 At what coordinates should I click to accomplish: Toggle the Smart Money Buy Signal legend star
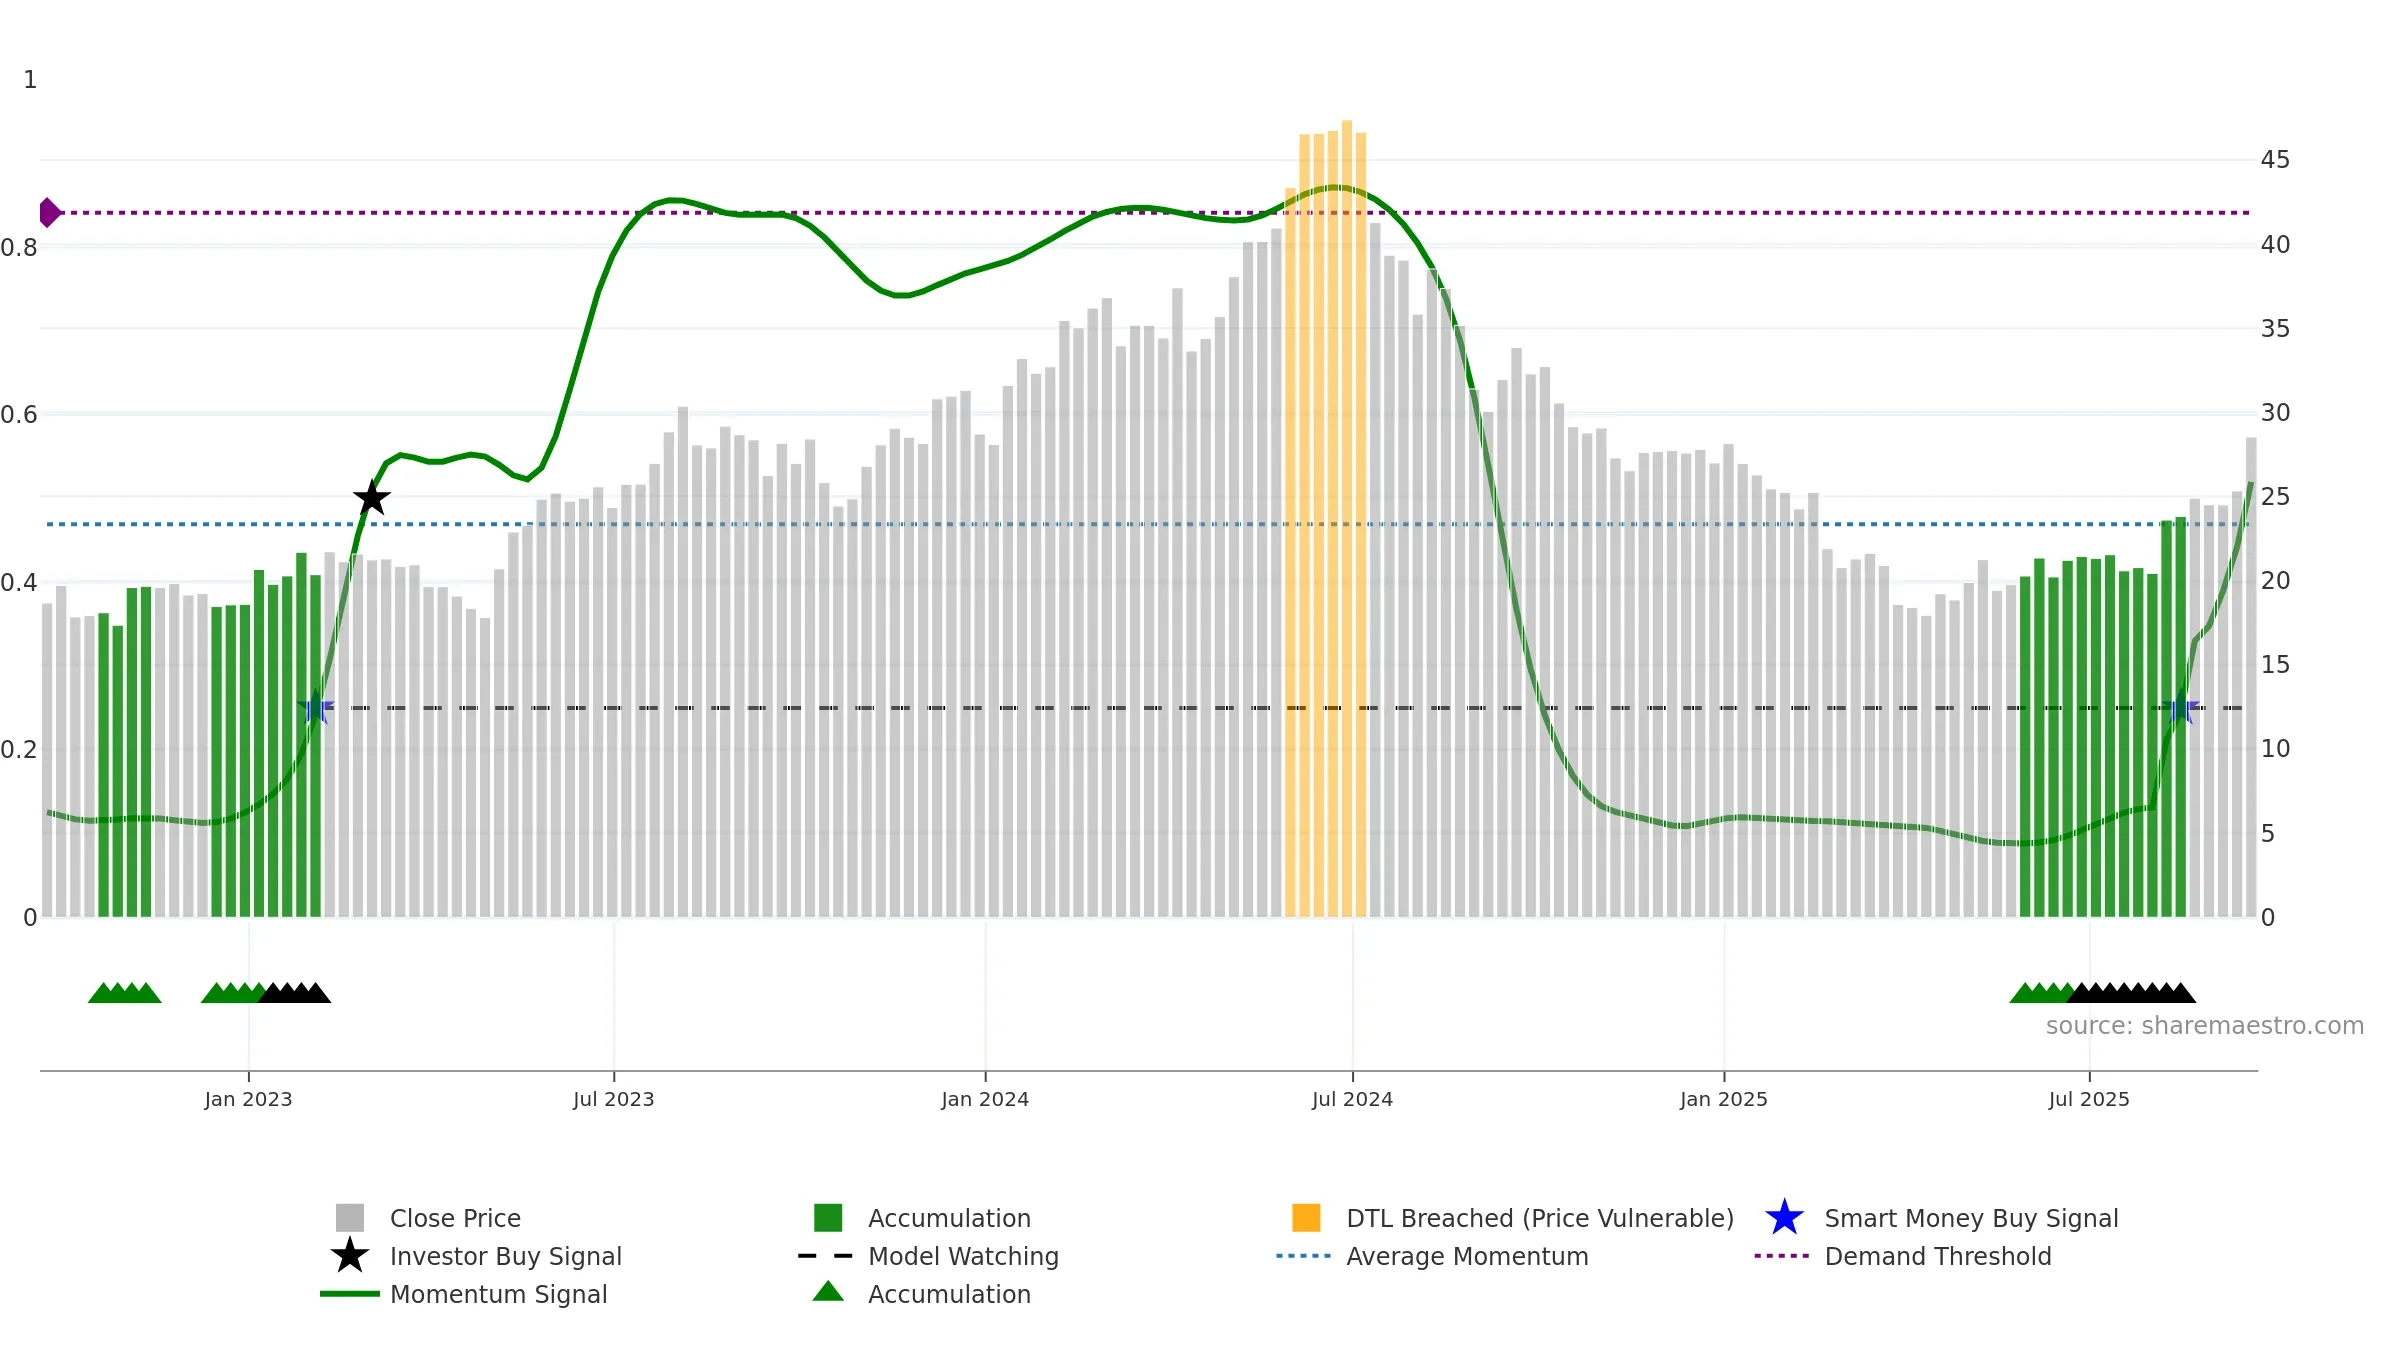click(x=1784, y=1218)
